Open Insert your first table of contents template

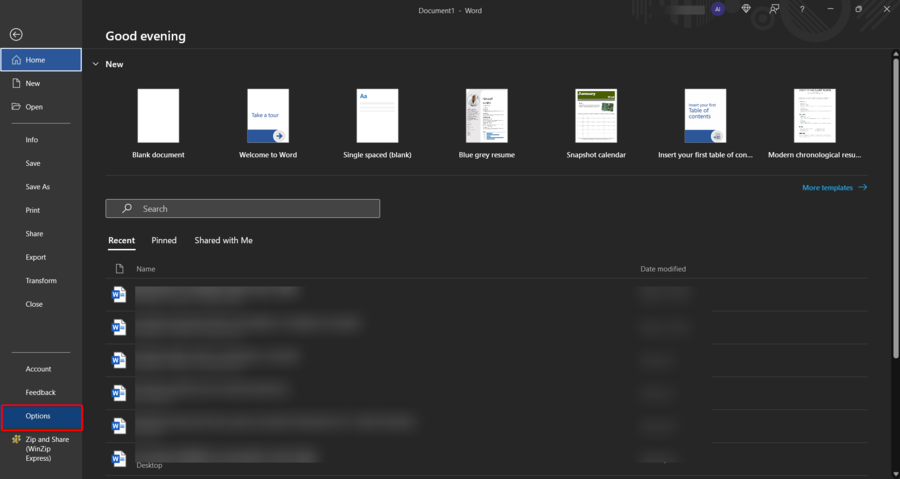coord(705,123)
